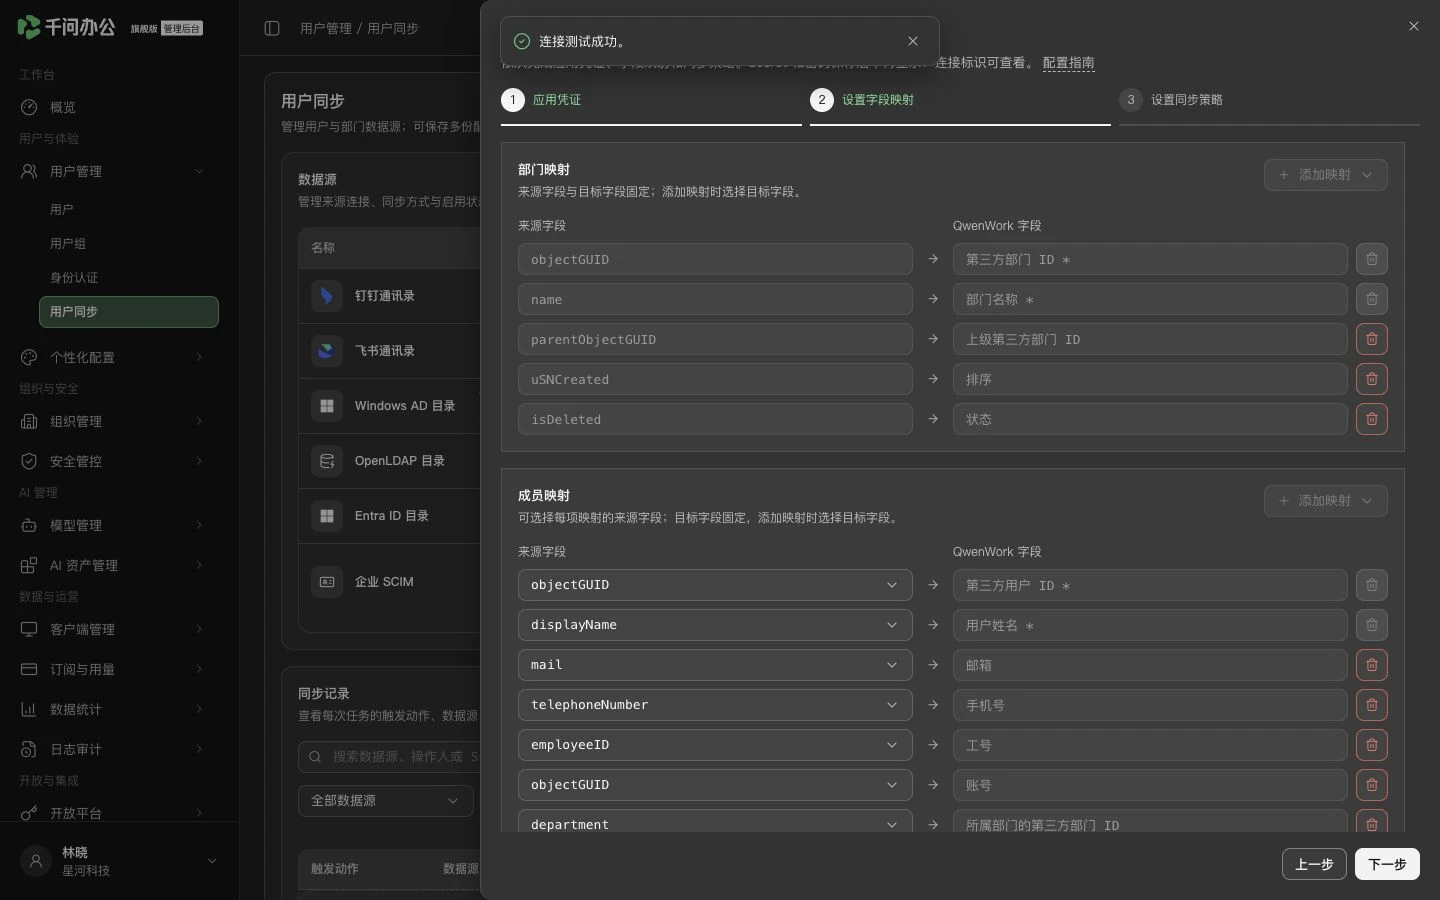Click the search icon in 同步记录

(315, 757)
